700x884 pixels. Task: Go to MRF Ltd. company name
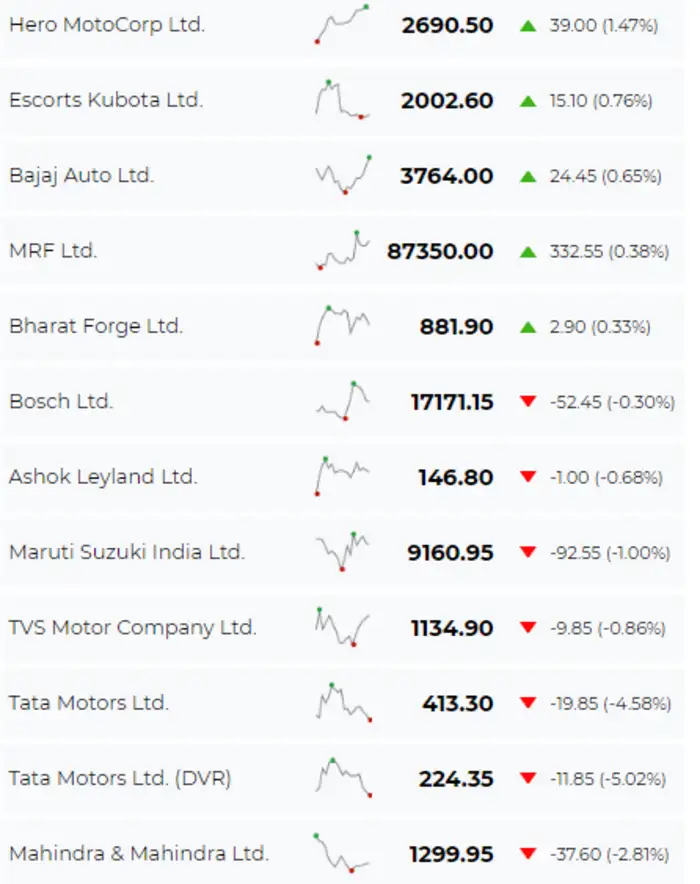pos(53,251)
